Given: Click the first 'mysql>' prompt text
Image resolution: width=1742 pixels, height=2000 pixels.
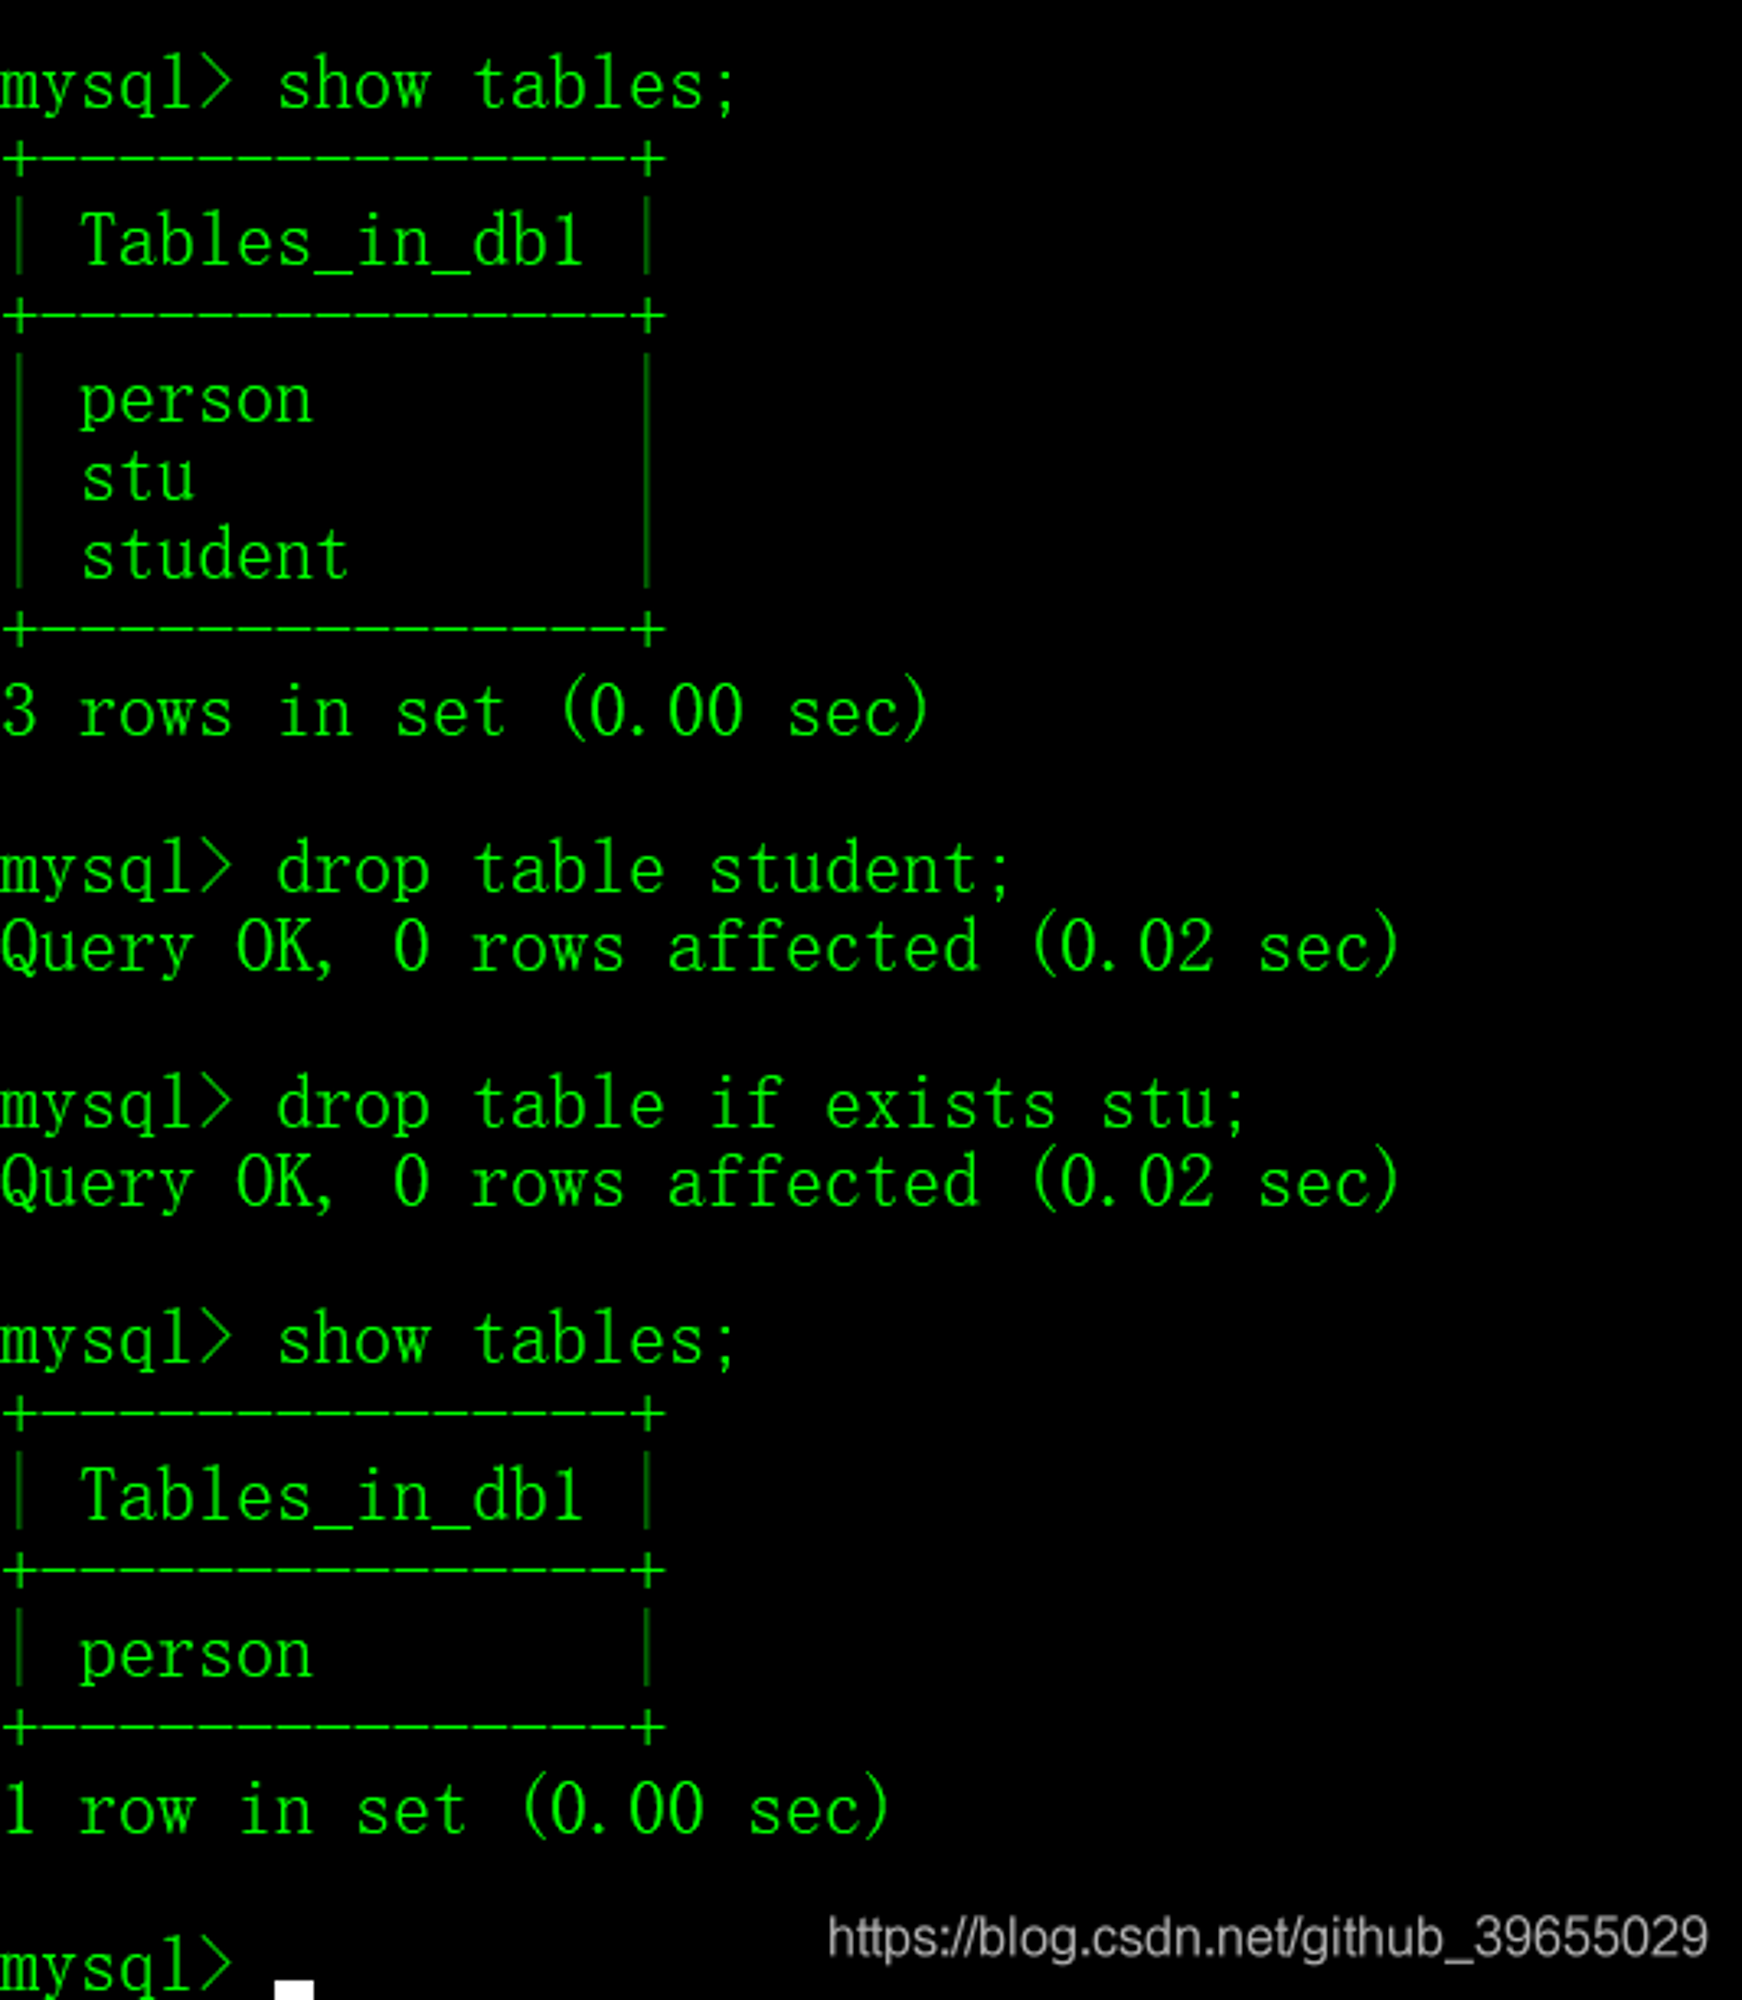Looking at the screenshot, I should click(x=116, y=88).
